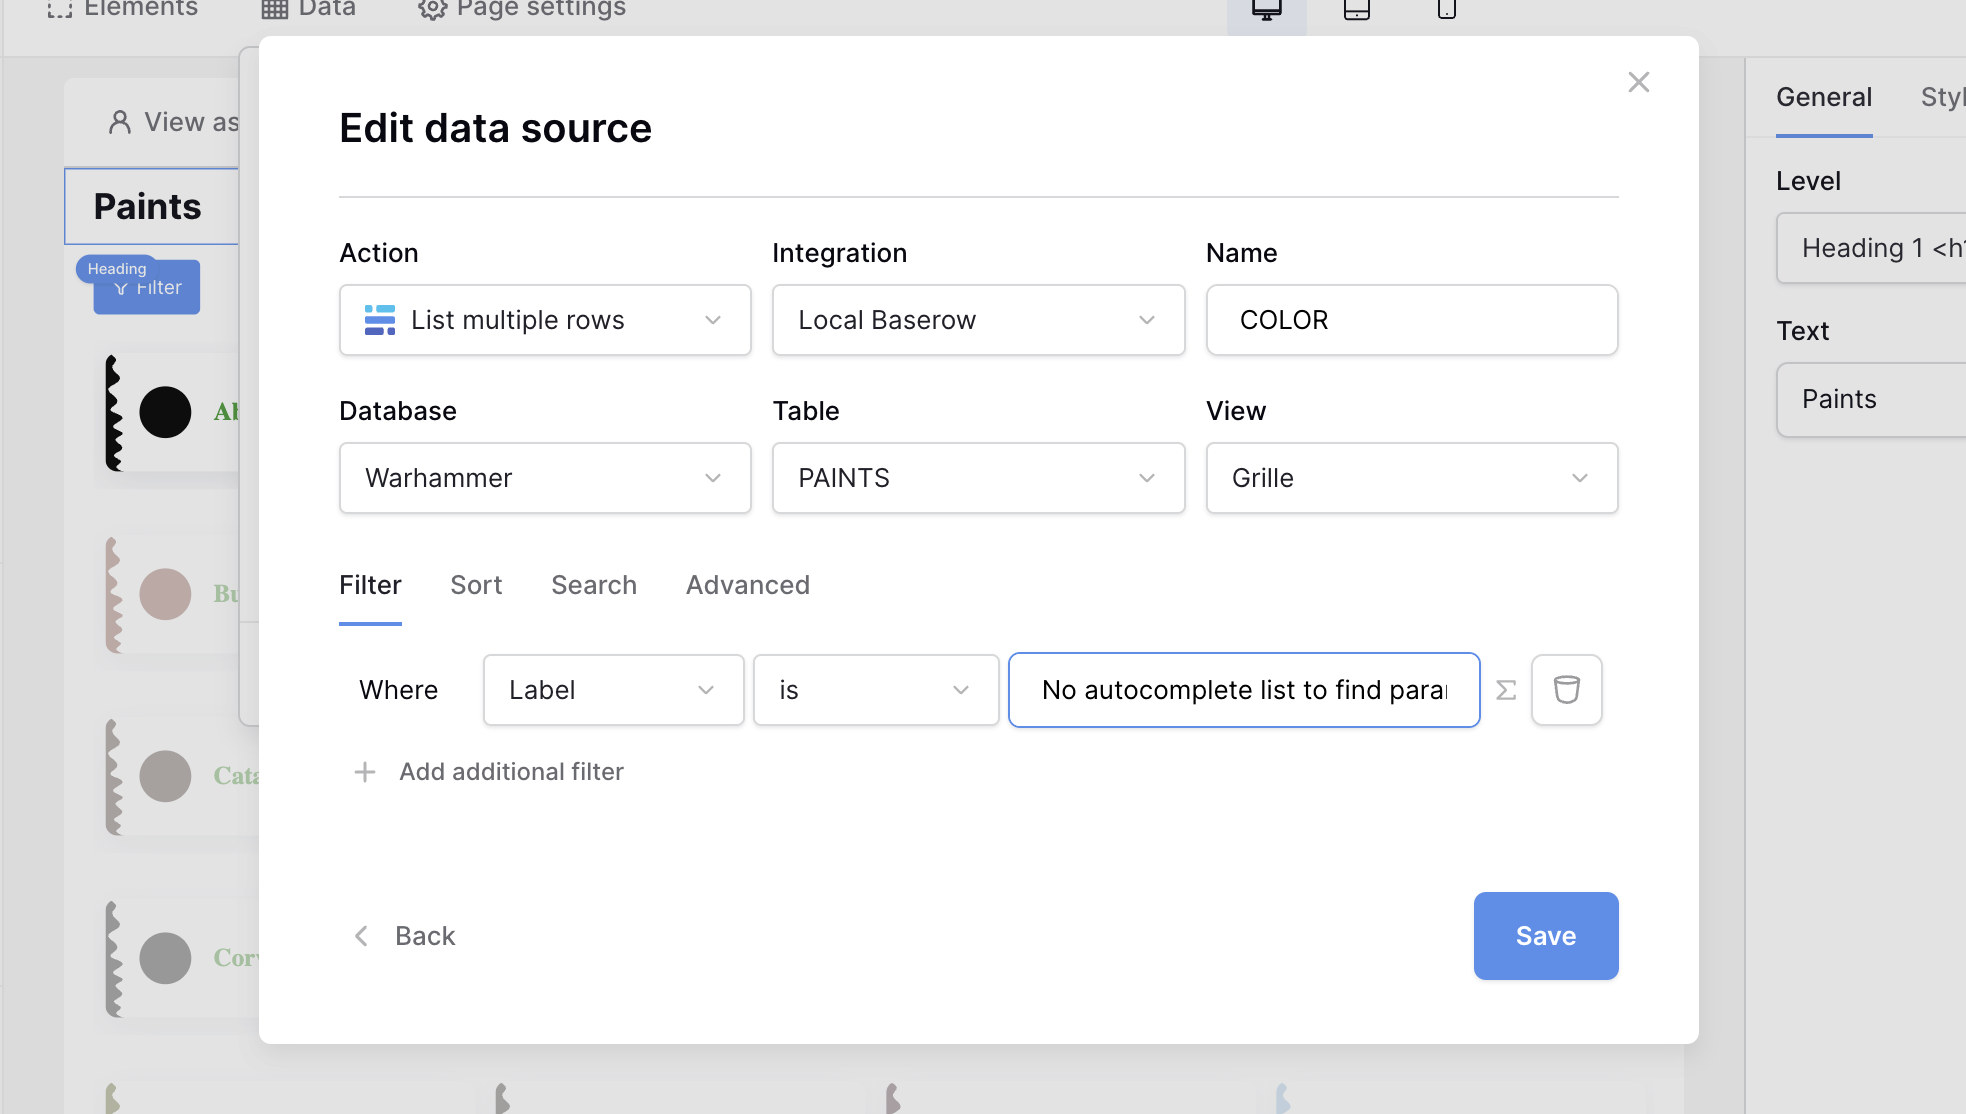Expand the Table dropdown PAINTS
Screen dimensions: 1966x1114
click(x=978, y=478)
